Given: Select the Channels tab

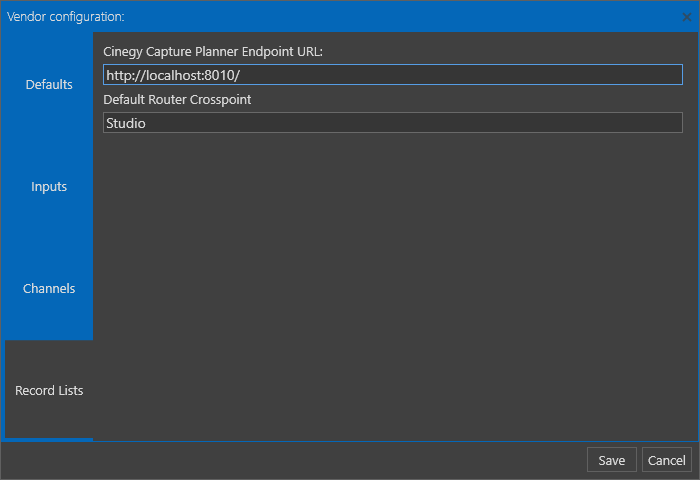Looking at the screenshot, I should pos(49,288).
